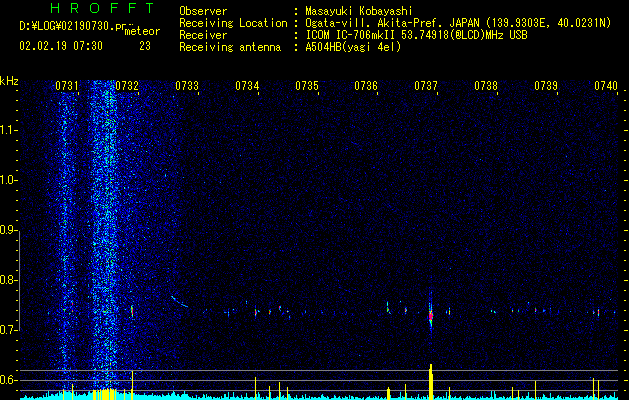
Task: Click the kHz axis unit label
Action: tap(9, 81)
